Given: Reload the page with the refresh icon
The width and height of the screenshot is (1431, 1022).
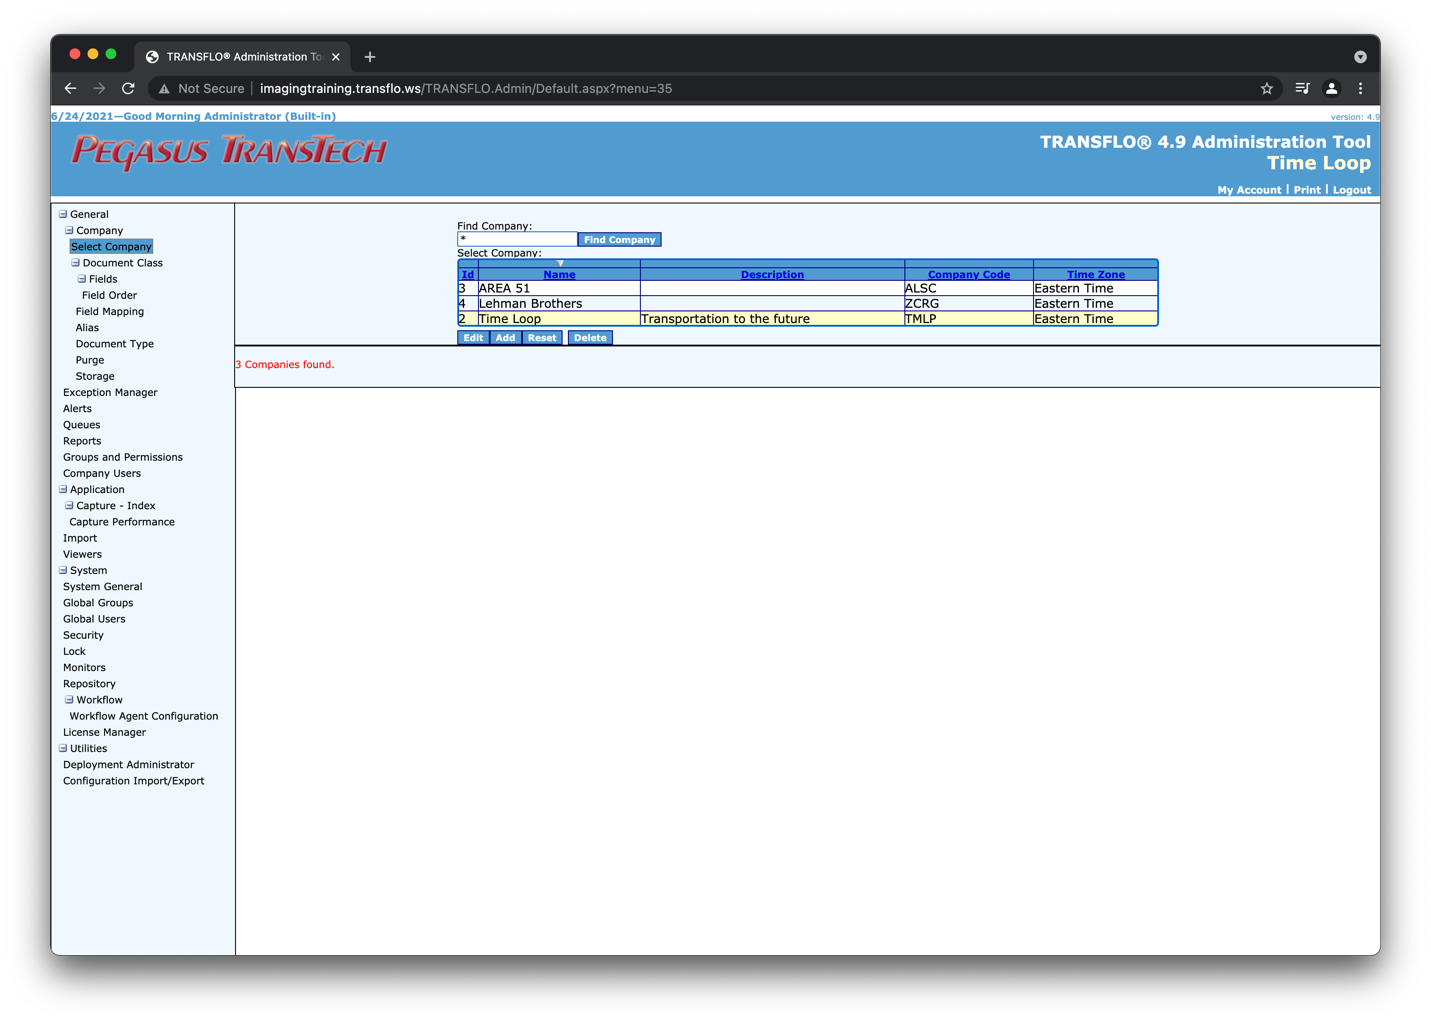Looking at the screenshot, I should click(128, 88).
